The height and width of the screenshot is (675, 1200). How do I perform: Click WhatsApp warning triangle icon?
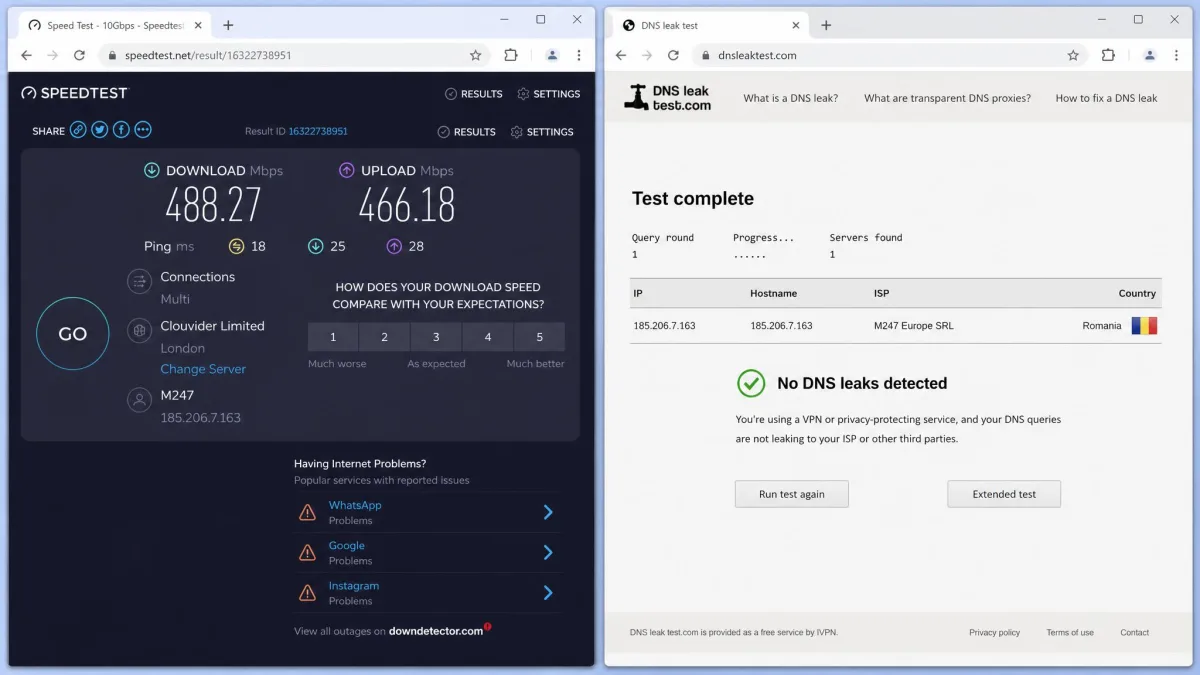pyautogui.click(x=307, y=513)
